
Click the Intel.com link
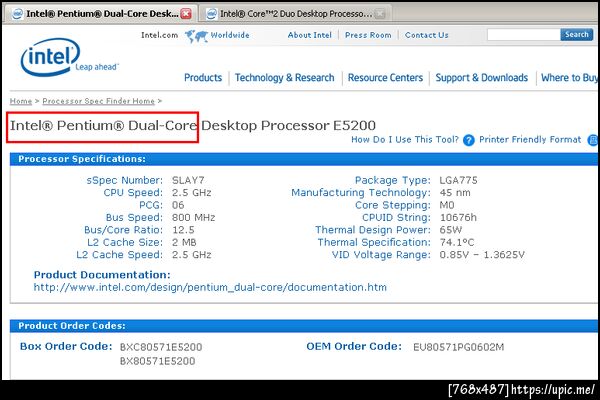(160, 35)
